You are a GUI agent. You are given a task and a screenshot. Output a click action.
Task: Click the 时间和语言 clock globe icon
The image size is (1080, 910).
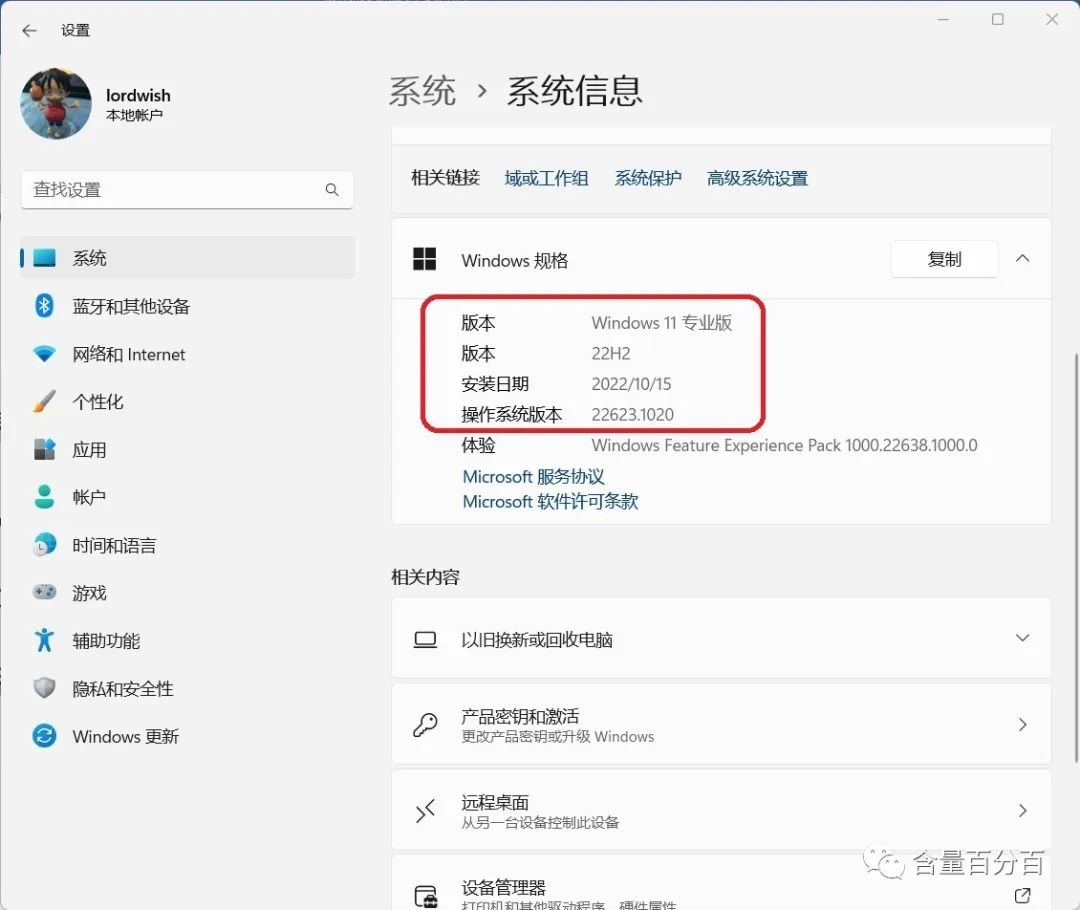coord(44,545)
